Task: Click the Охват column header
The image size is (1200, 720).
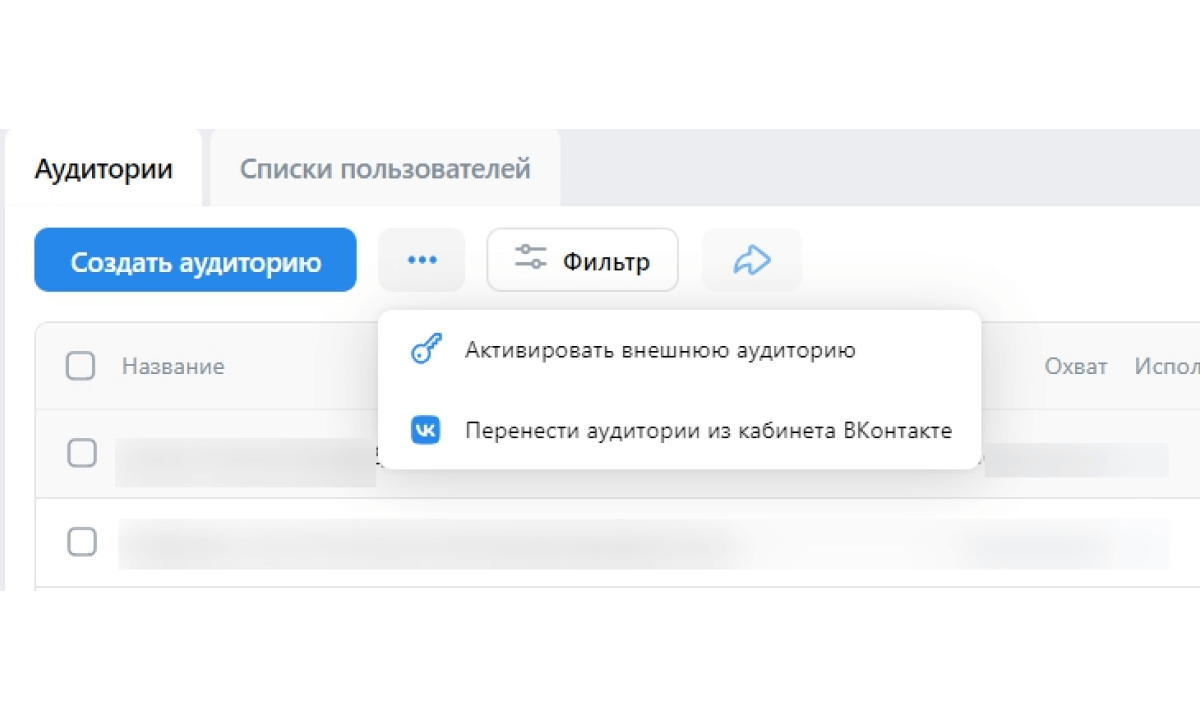Action: click(1076, 366)
